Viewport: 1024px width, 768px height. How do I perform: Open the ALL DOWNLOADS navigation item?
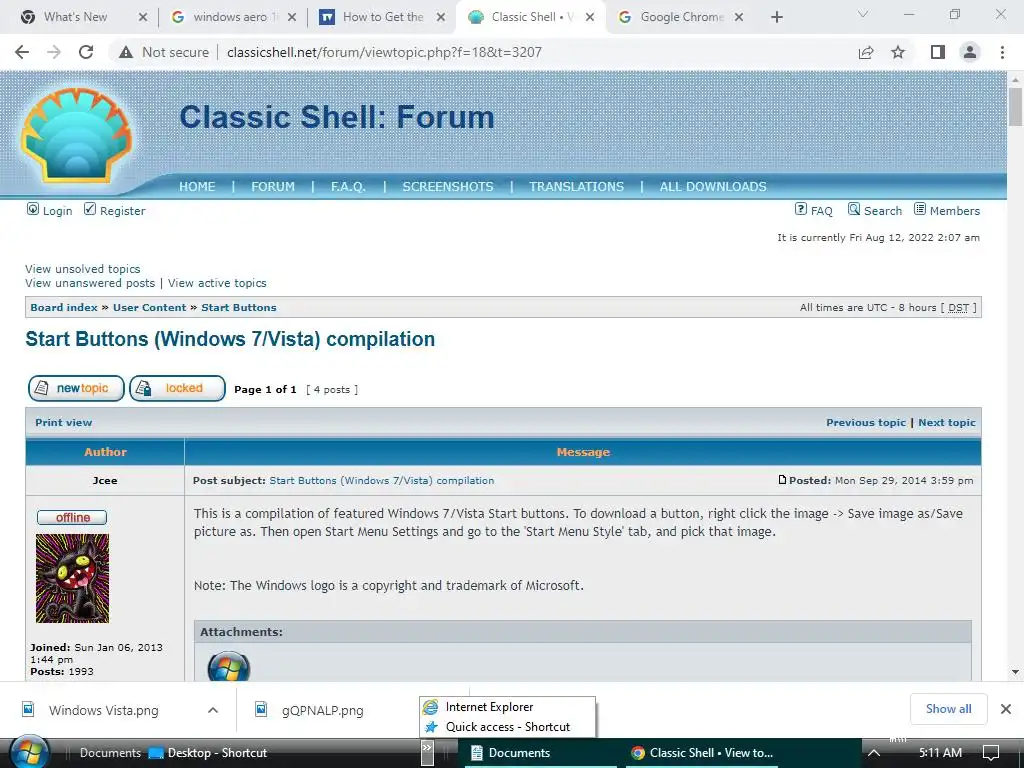click(713, 187)
